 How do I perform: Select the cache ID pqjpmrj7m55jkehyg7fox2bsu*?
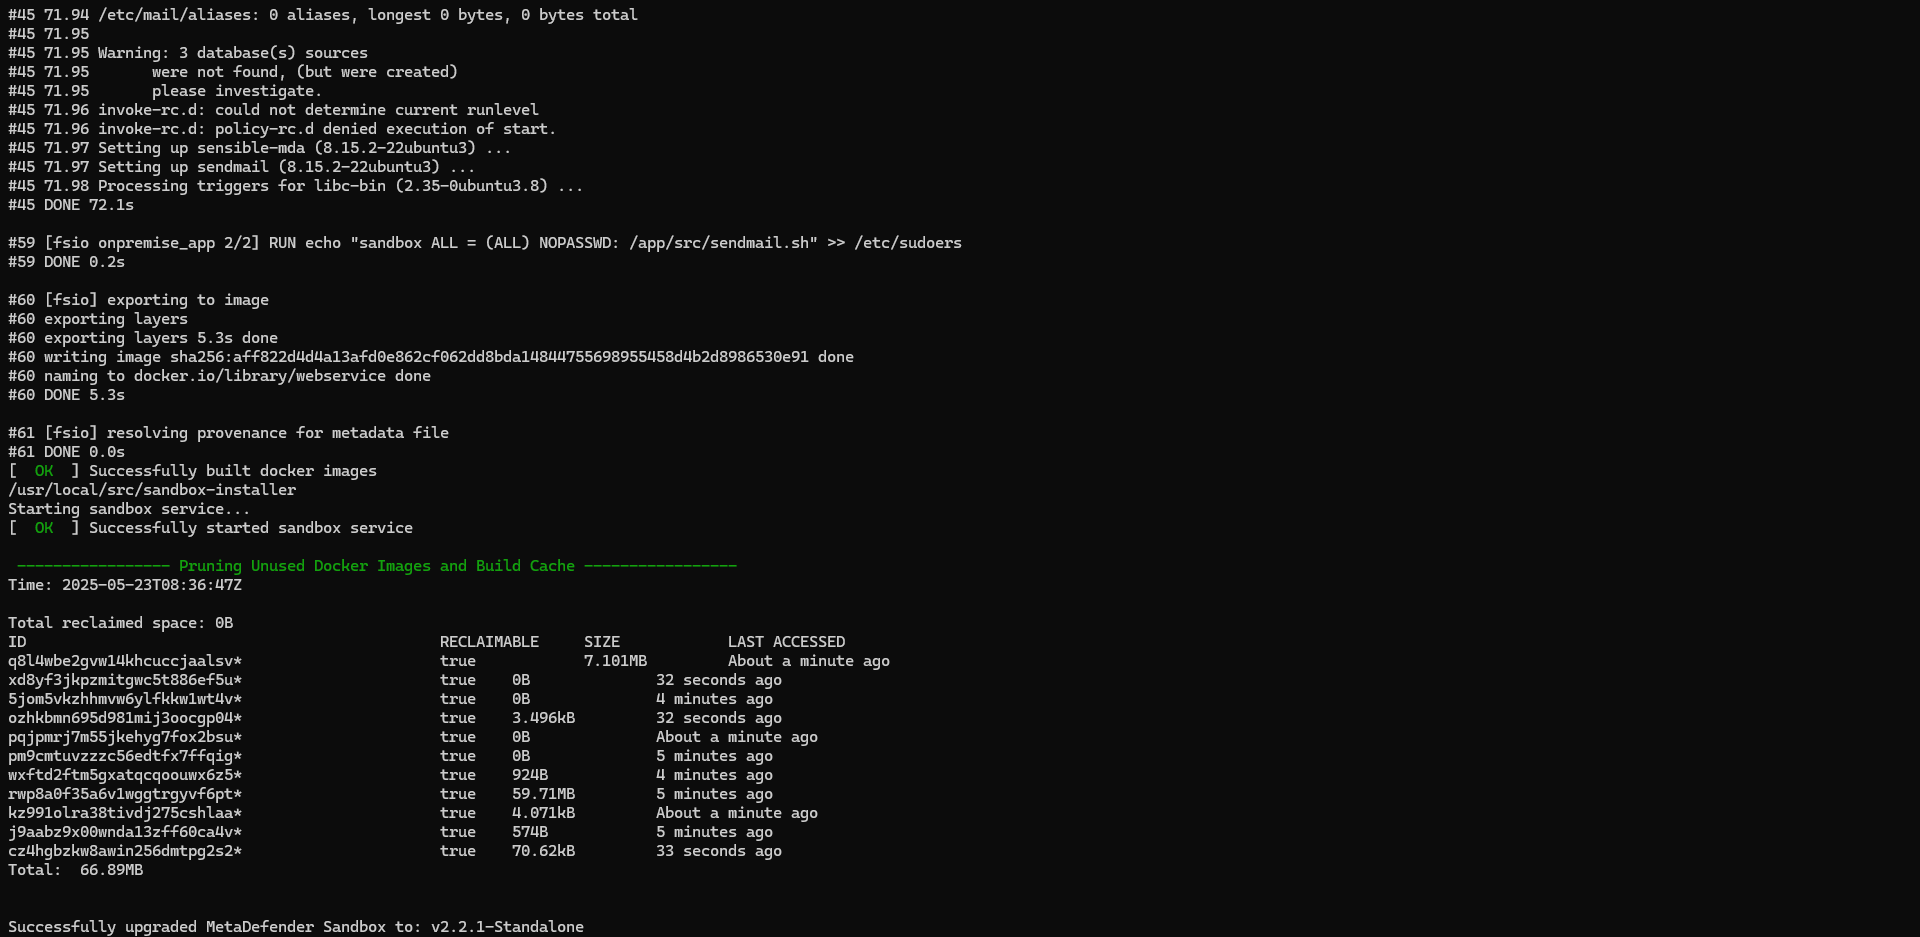(x=125, y=737)
